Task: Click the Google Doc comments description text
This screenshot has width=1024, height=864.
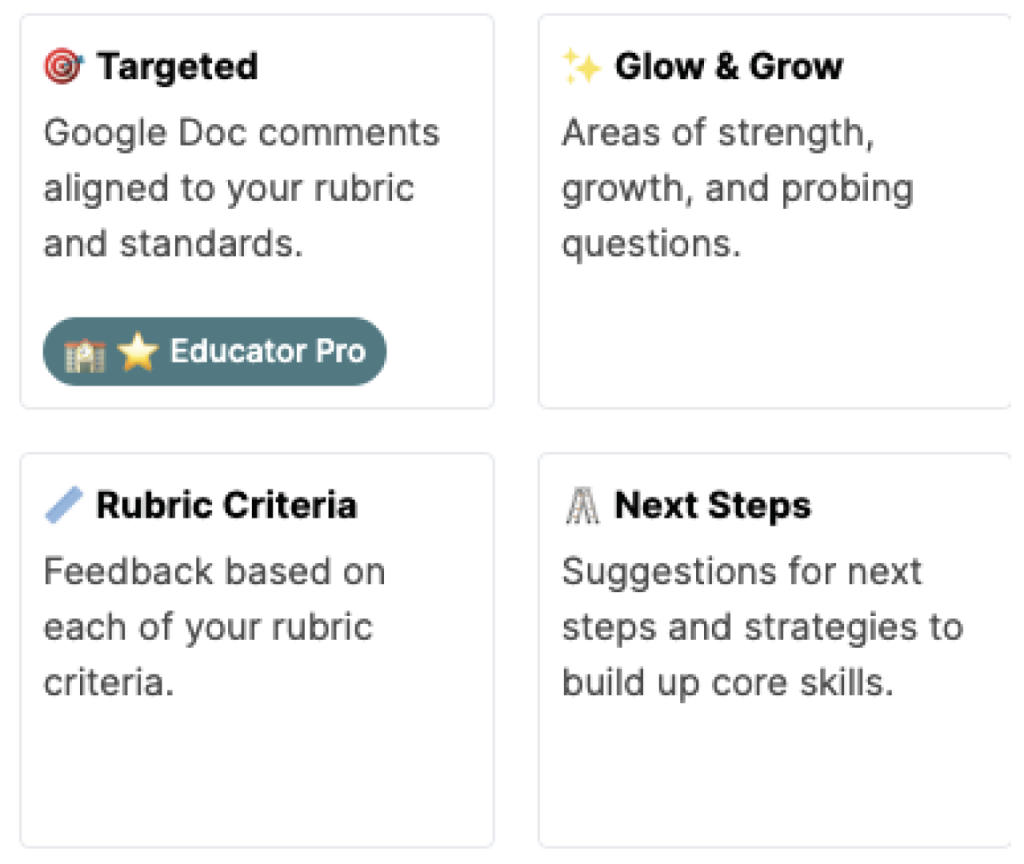Action: click(242, 188)
